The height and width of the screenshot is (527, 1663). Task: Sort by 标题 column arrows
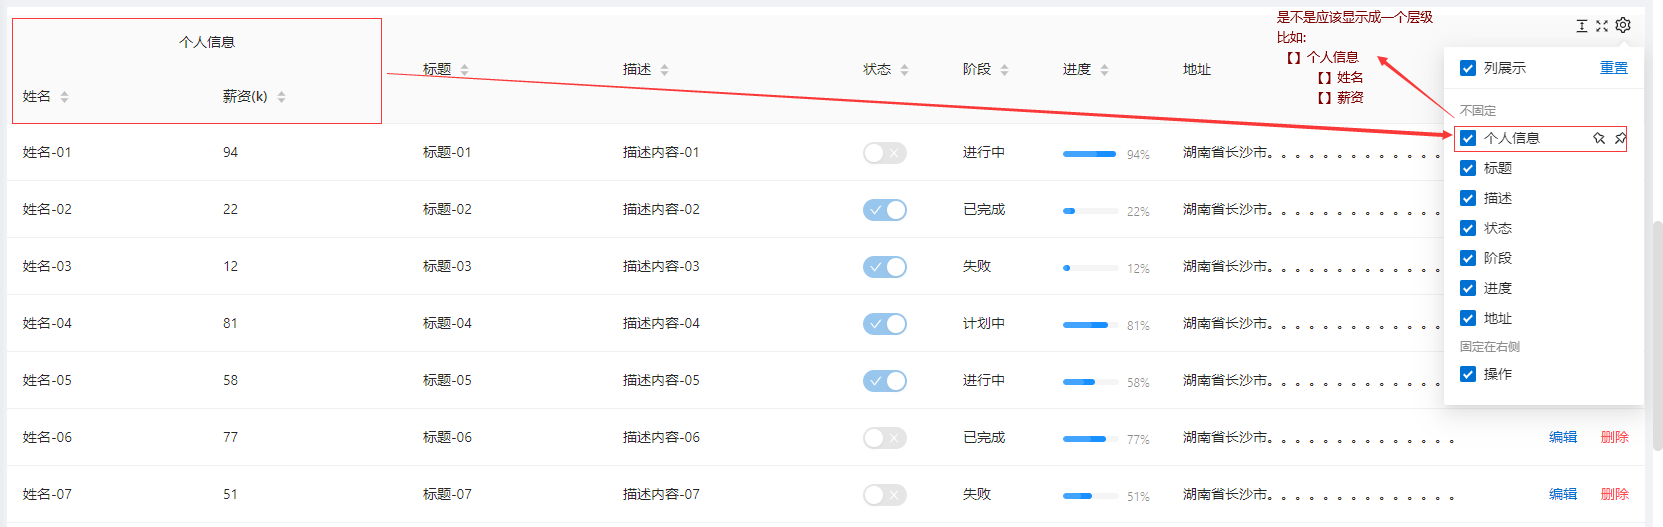pos(464,70)
